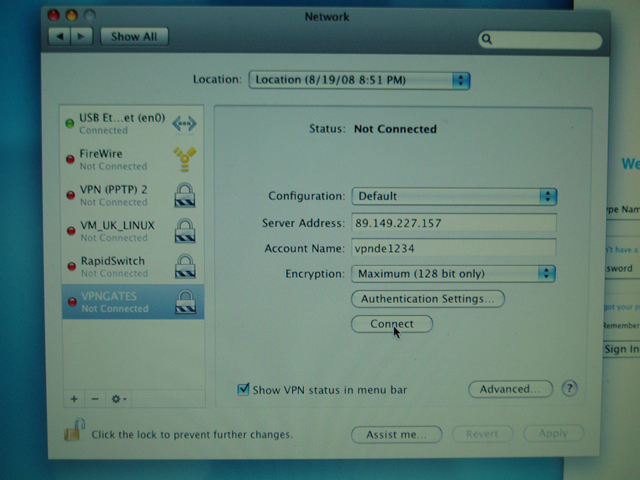Image resolution: width=640 pixels, height=480 pixels.
Task: Click the yellow FireWire icon
Action: (x=185, y=159)
